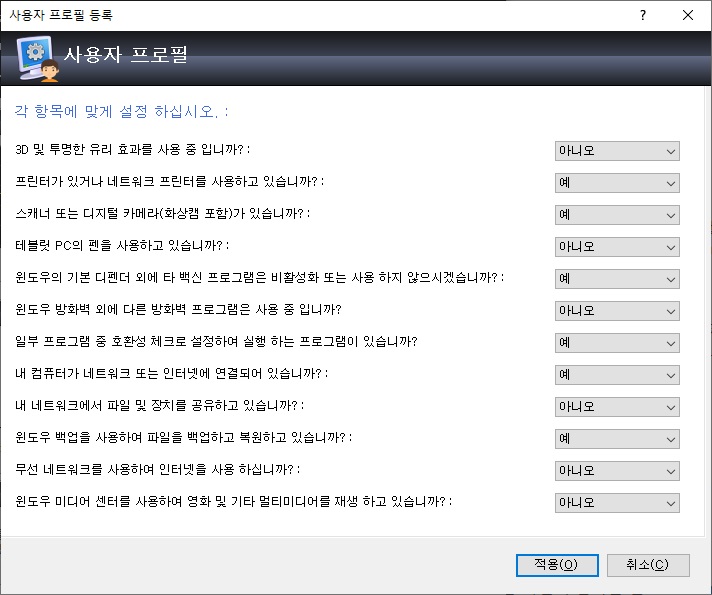Click the 윈도우 백업을 사용하여 question label

click(x=183, y=437)
